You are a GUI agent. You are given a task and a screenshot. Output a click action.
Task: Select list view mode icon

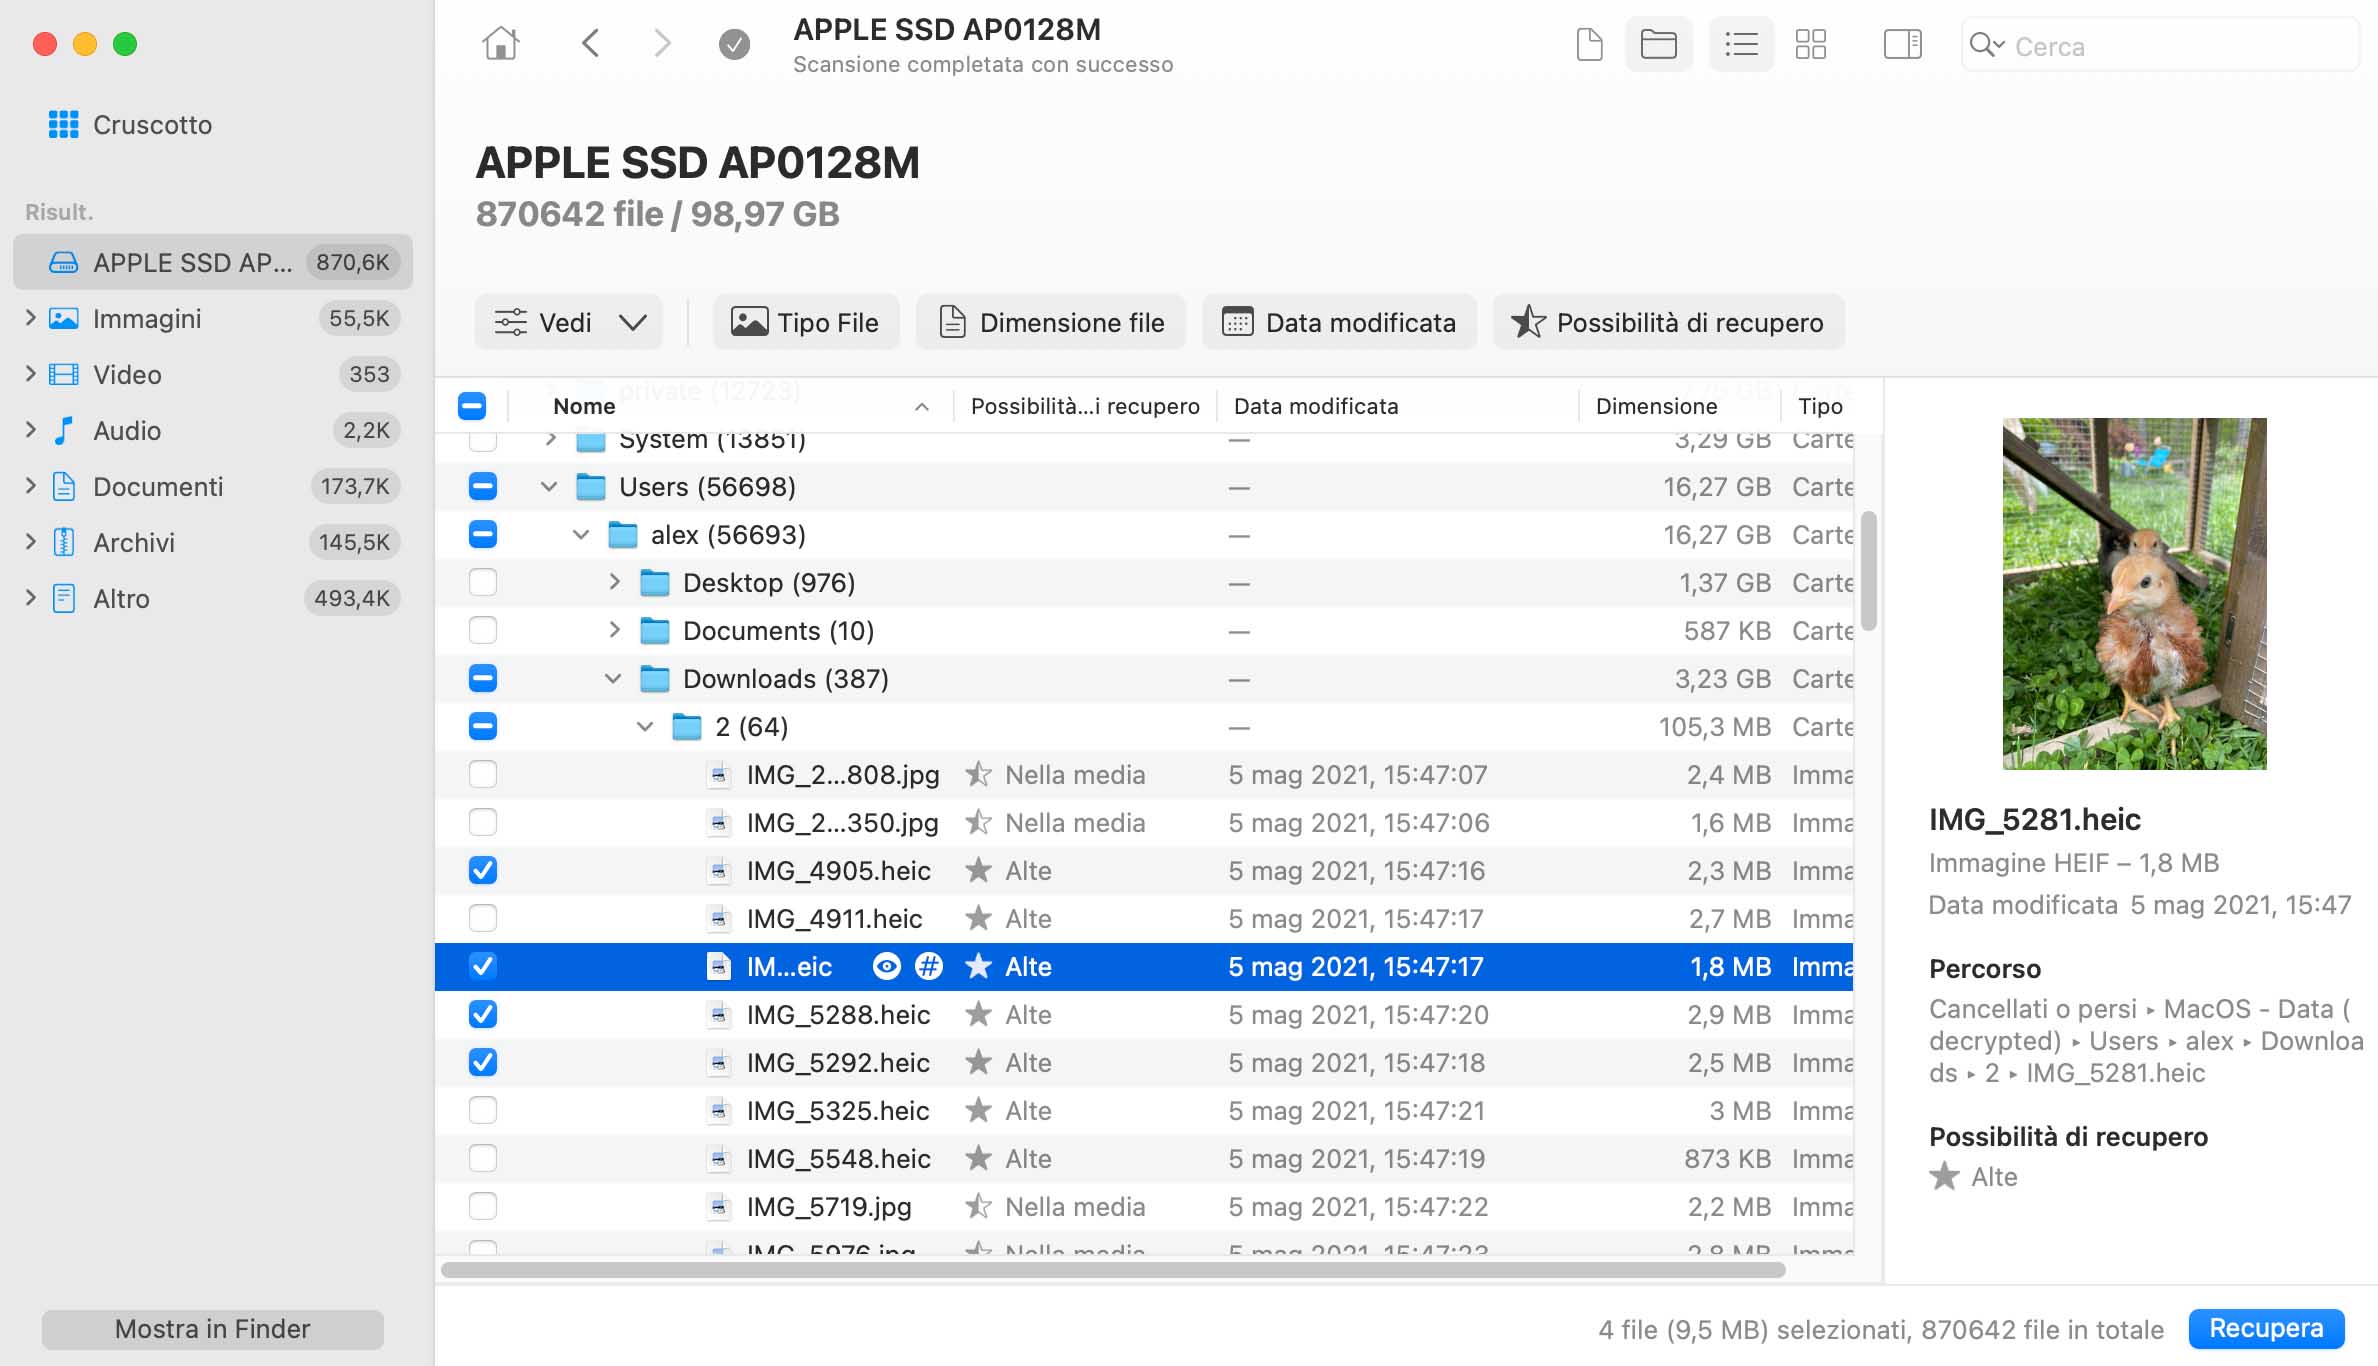(1741, 45)
